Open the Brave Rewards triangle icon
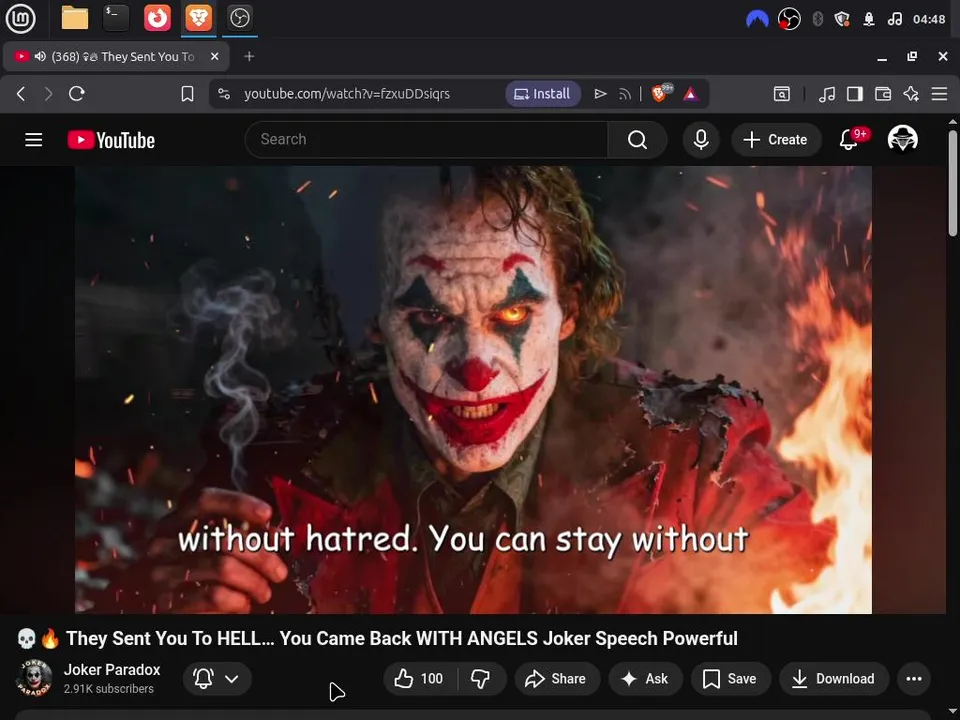Viewport: 960px width, 720px height. pyautogui.click(x=691, y=94)
